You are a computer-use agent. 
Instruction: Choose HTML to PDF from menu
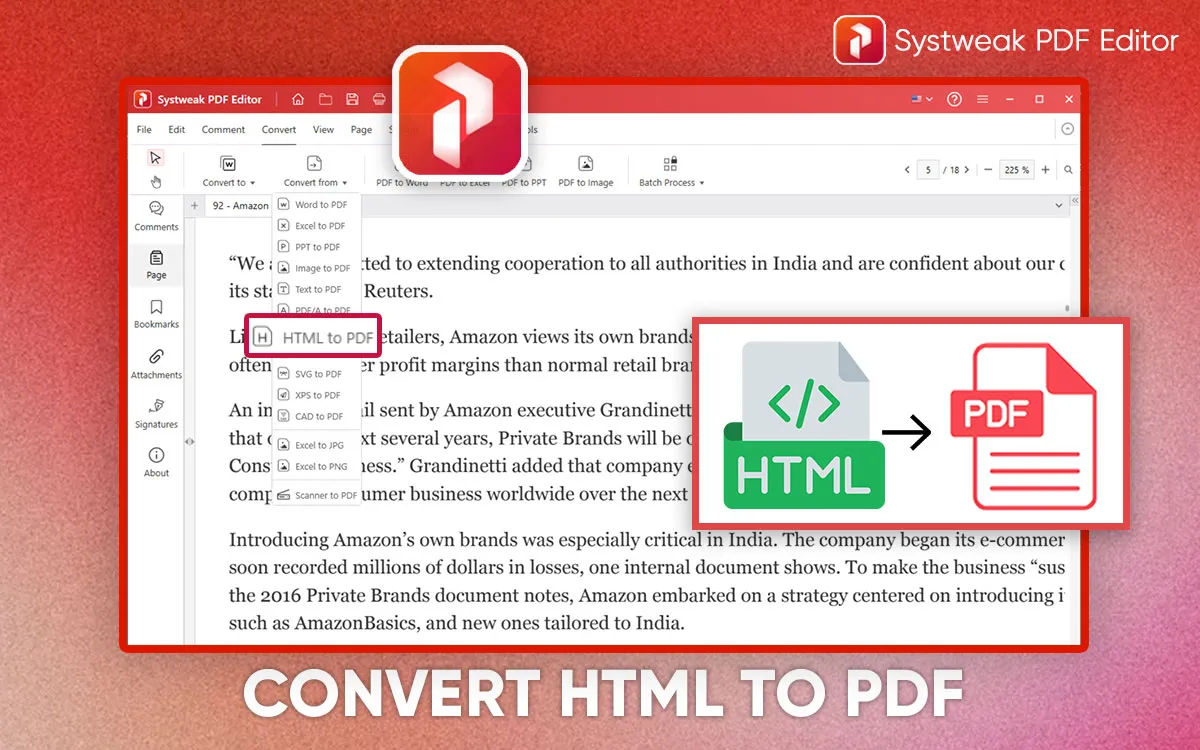point(314,338)
